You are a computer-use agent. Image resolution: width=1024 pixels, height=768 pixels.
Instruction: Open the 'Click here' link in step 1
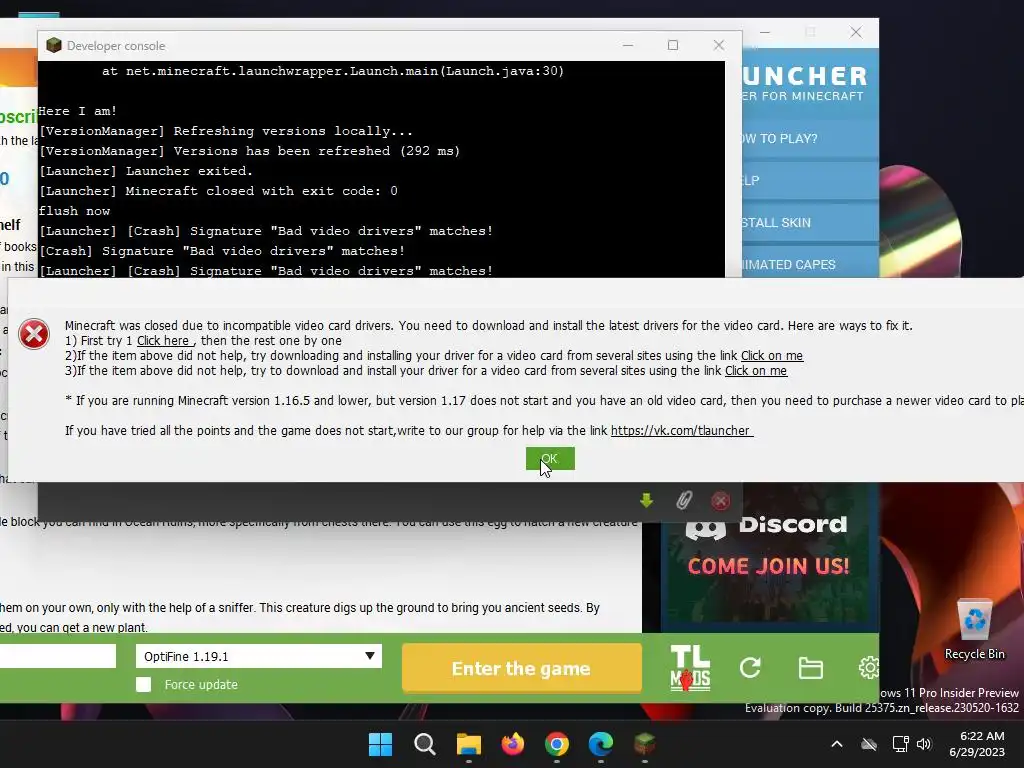(163, 340)
